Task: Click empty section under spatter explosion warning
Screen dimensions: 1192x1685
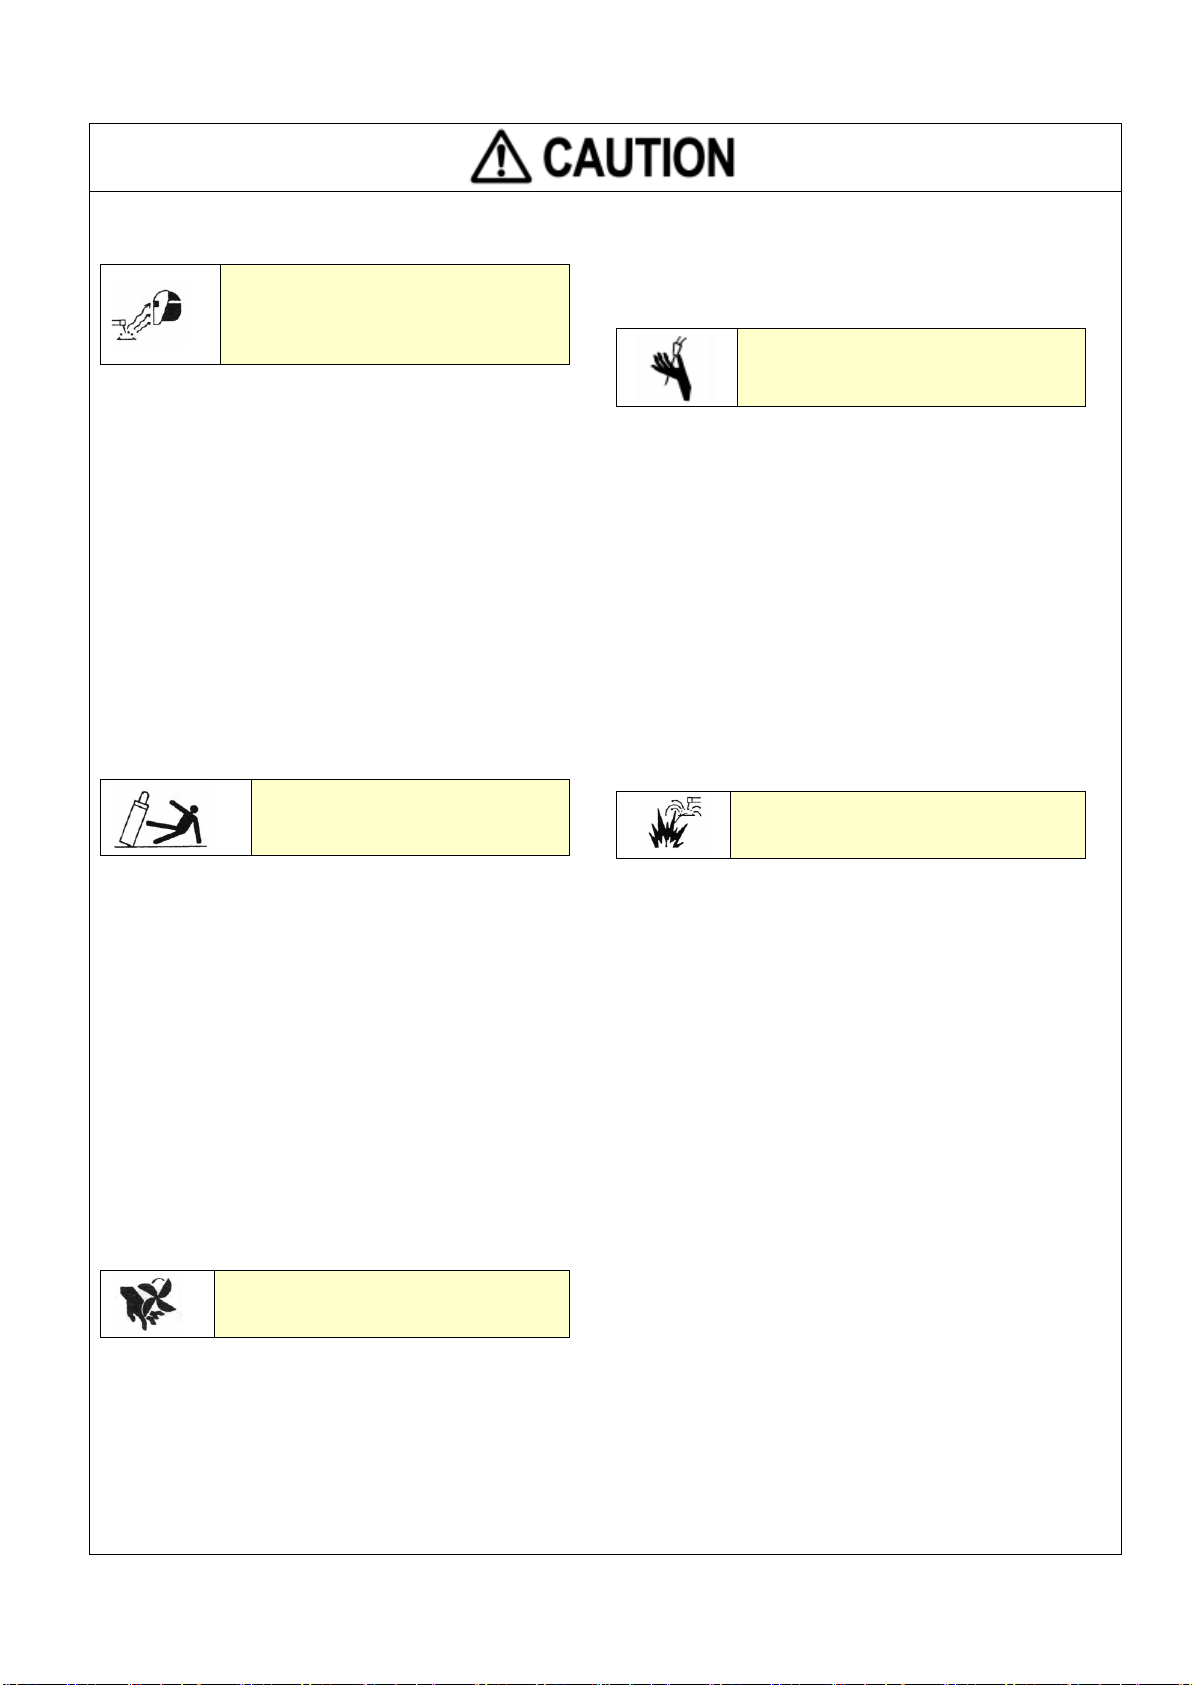Action: point(850,1200)
